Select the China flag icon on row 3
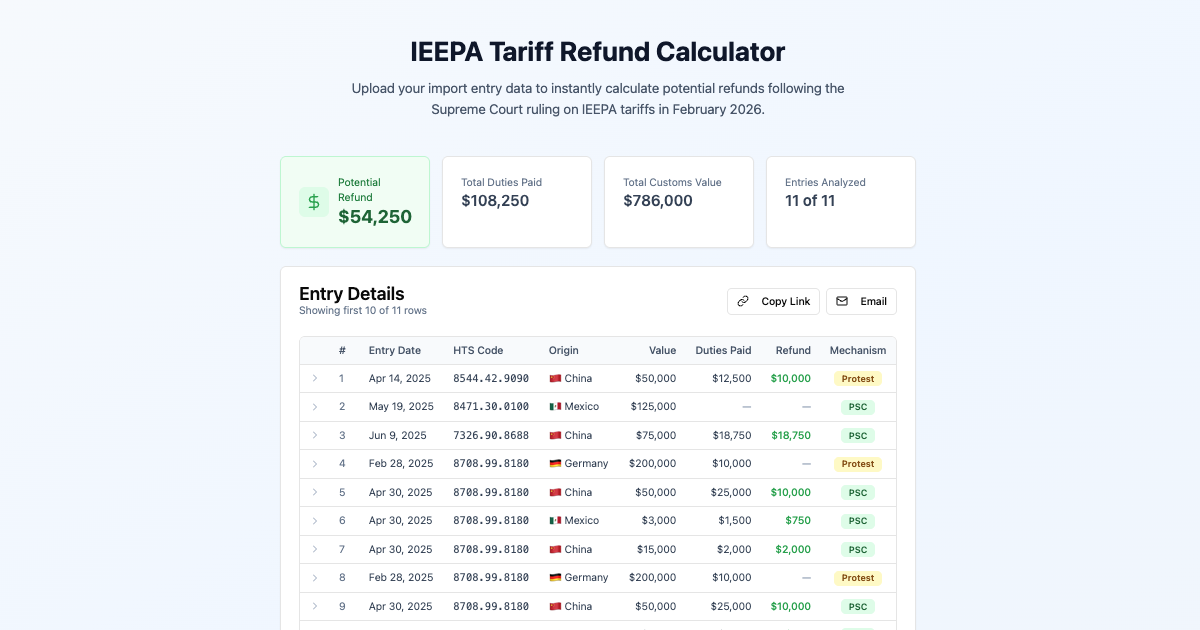The image size is (1200, 630). (553, 435)
